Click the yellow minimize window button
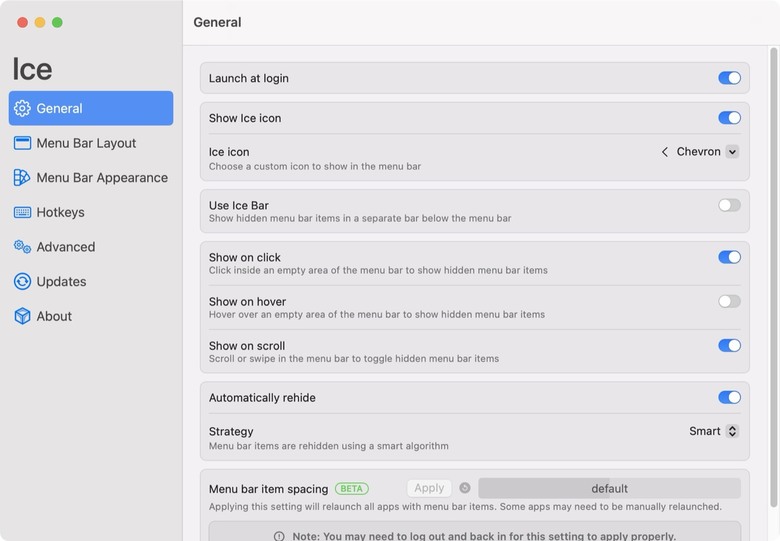This screenshot has height=541, width=780. tap(40, 22)
